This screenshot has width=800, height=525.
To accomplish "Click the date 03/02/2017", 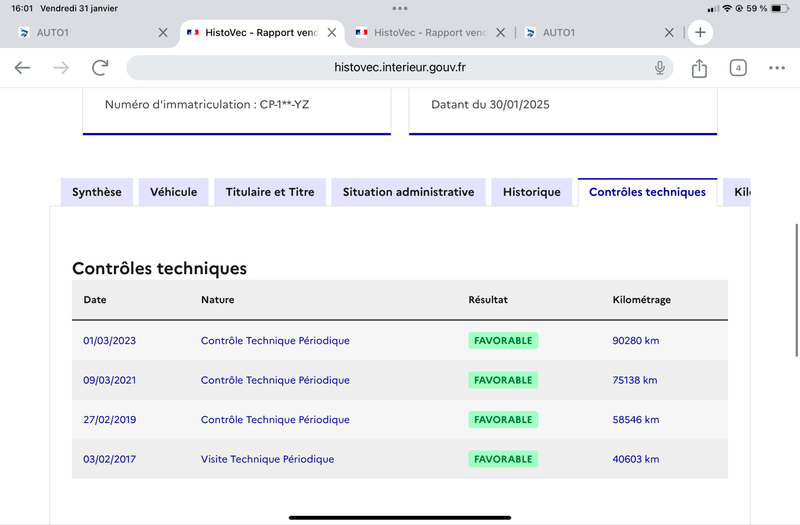I will coord(110,459).
